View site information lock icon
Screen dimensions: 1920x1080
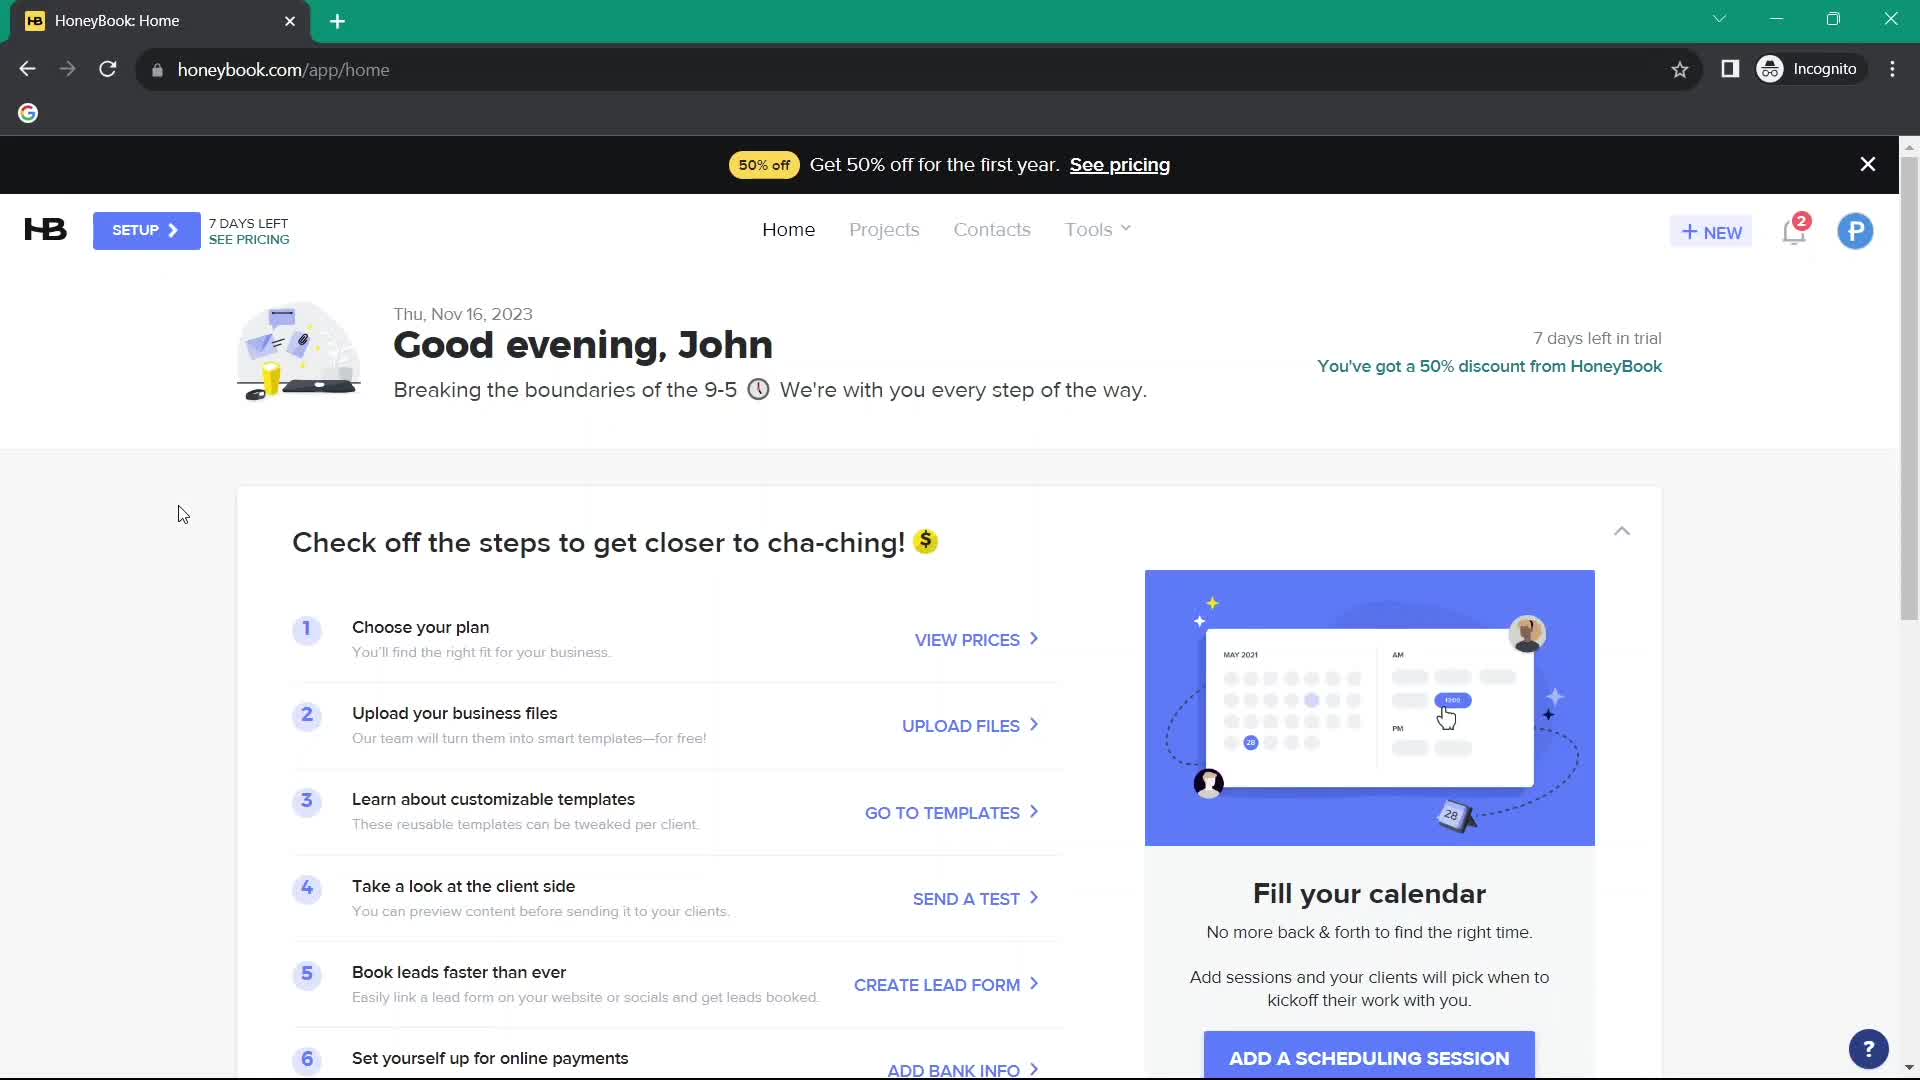coord(157,70)
